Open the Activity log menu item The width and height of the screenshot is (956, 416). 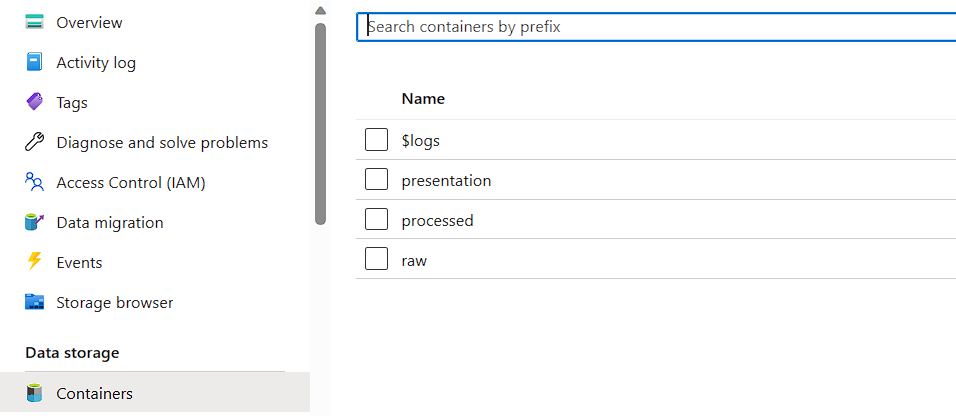tap(96, 62)
